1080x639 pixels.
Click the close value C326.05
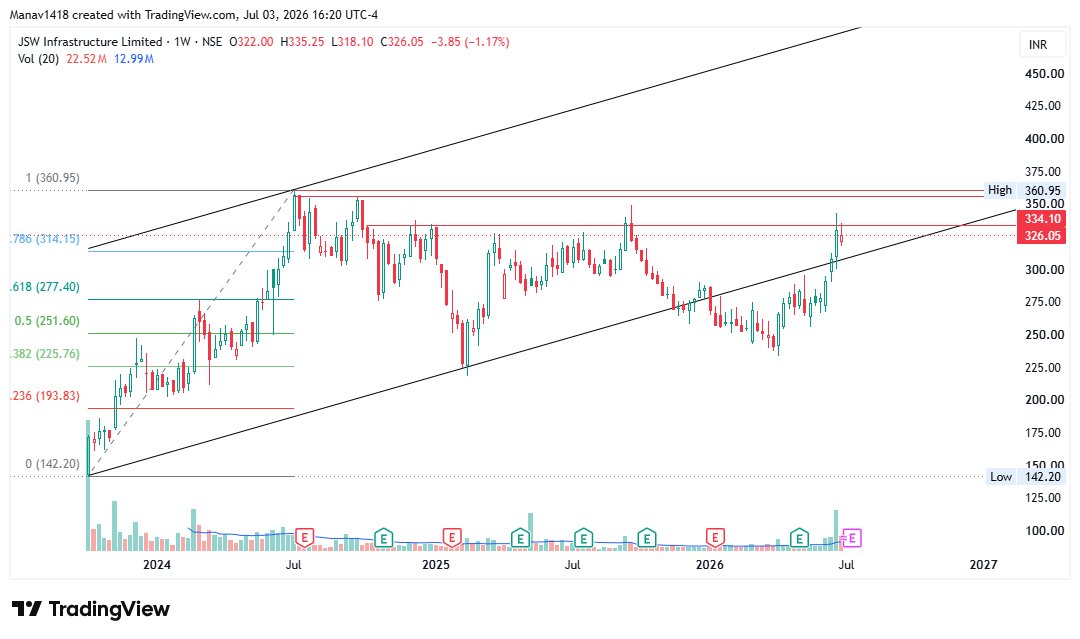(402, 42)
